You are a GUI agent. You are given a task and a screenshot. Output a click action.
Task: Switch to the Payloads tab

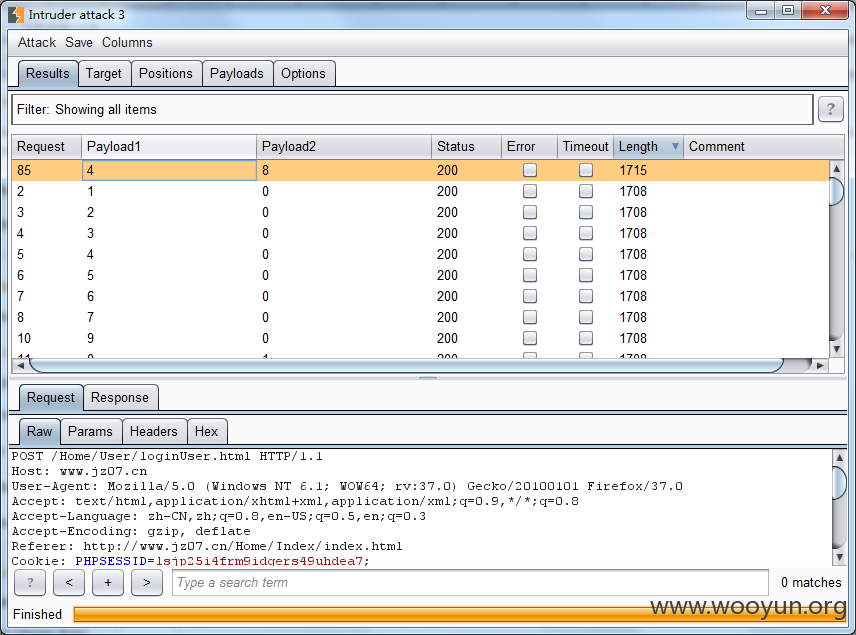pos(236,73)
